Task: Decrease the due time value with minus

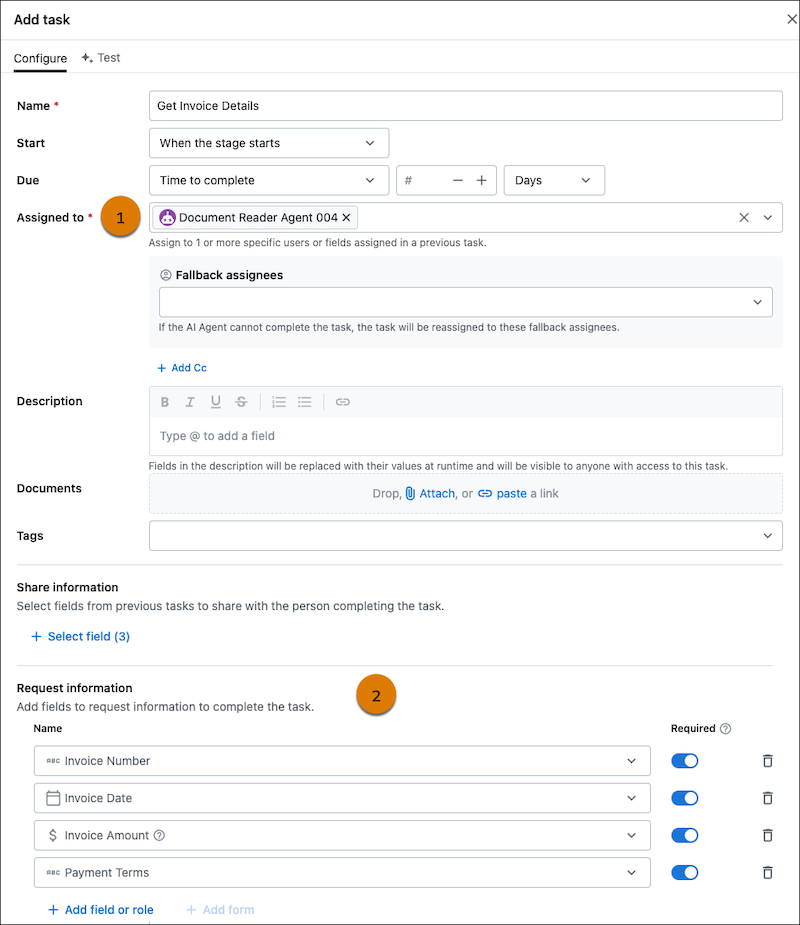Action: [458, 180]
